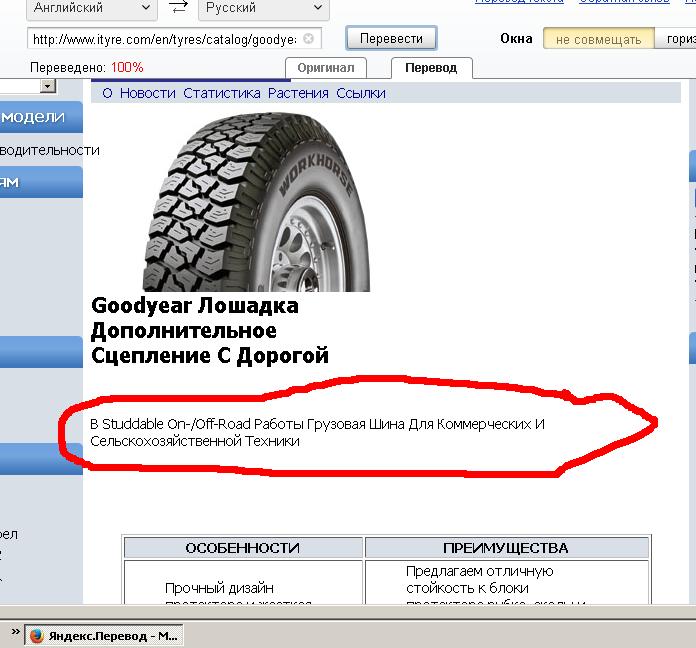Open the Английский source language dropdown

click(x=90, y=8)
